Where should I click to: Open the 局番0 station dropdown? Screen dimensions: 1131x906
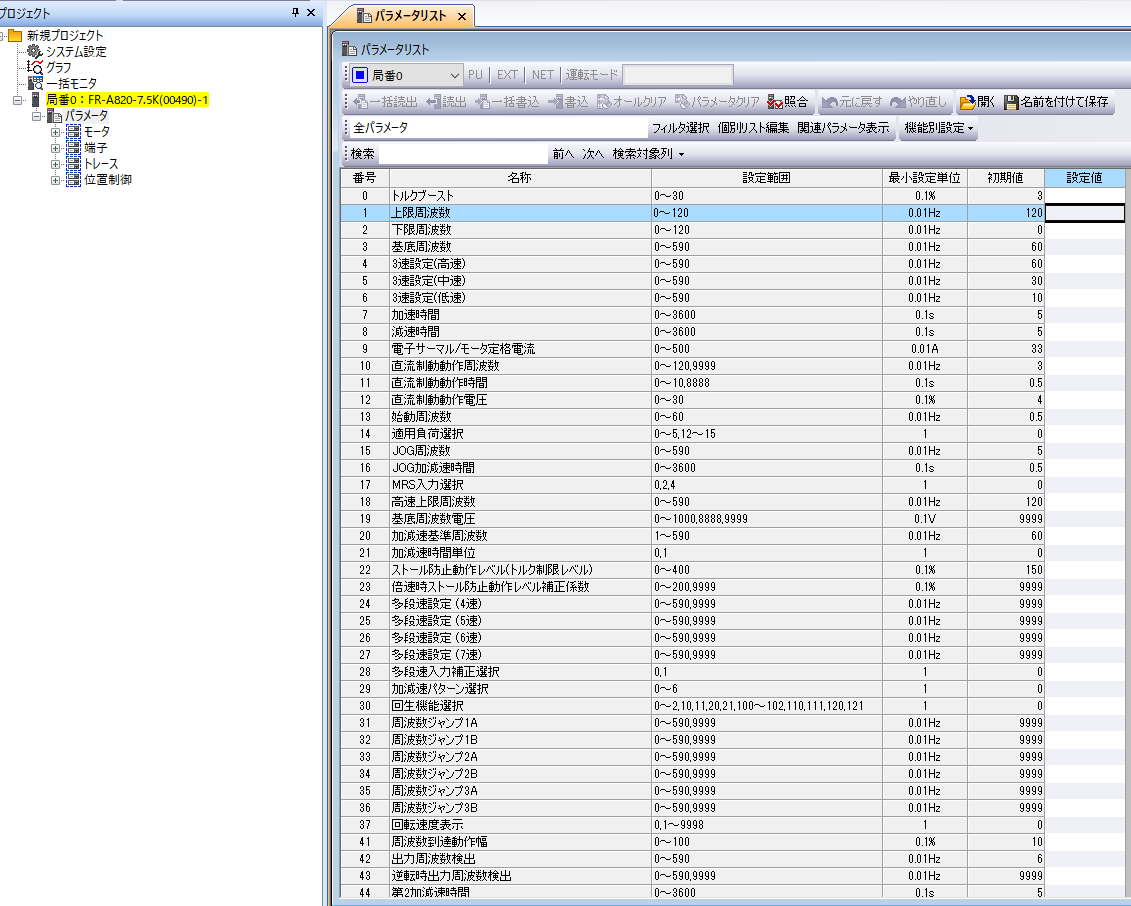(x=455, y=75)
